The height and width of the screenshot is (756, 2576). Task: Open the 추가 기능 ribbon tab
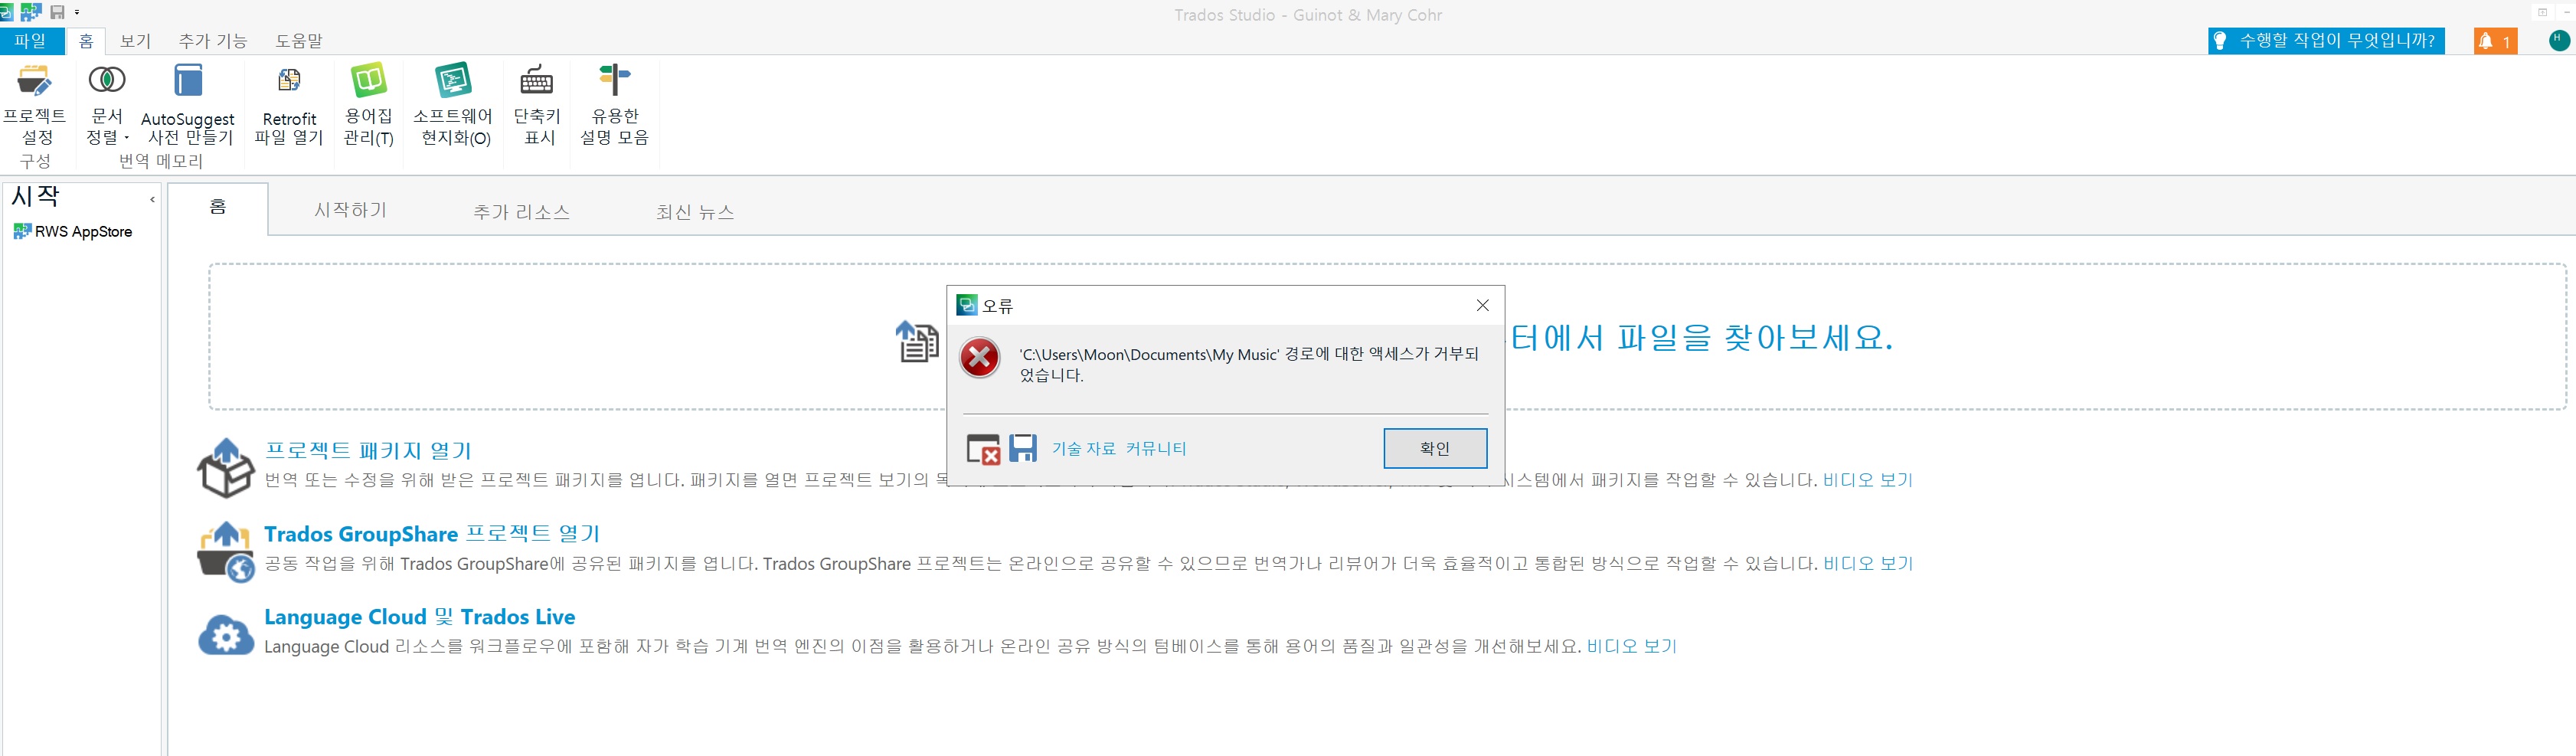coord(213,41)
